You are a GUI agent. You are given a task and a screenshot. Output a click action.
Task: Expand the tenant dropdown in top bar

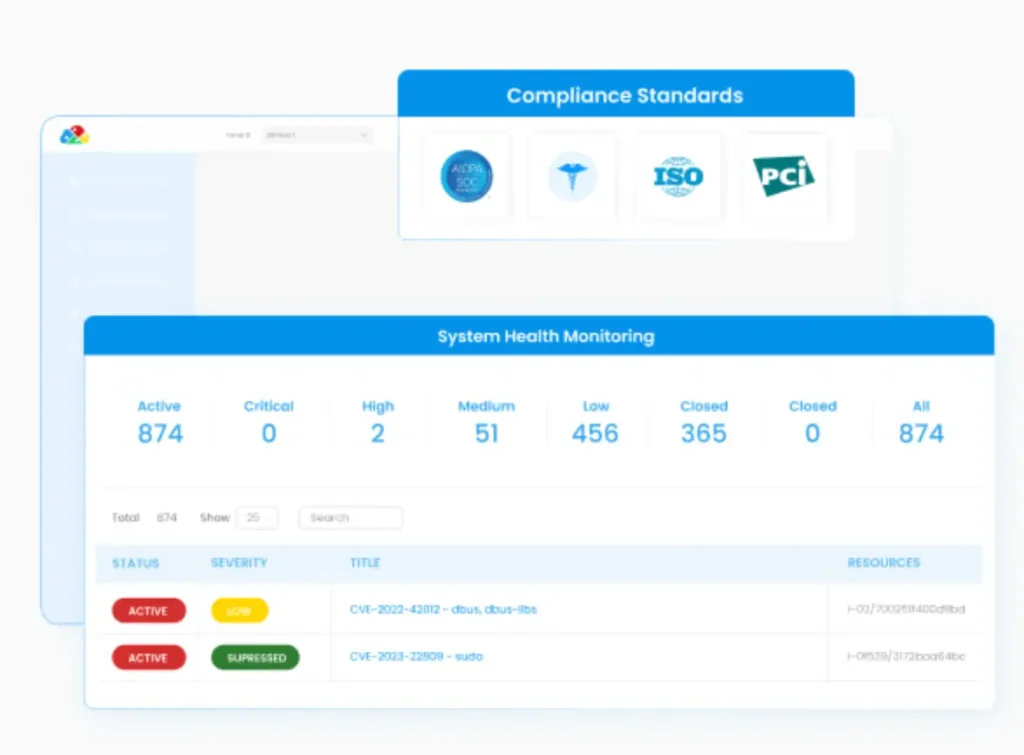pyautogui.click(x=316, y=135)
